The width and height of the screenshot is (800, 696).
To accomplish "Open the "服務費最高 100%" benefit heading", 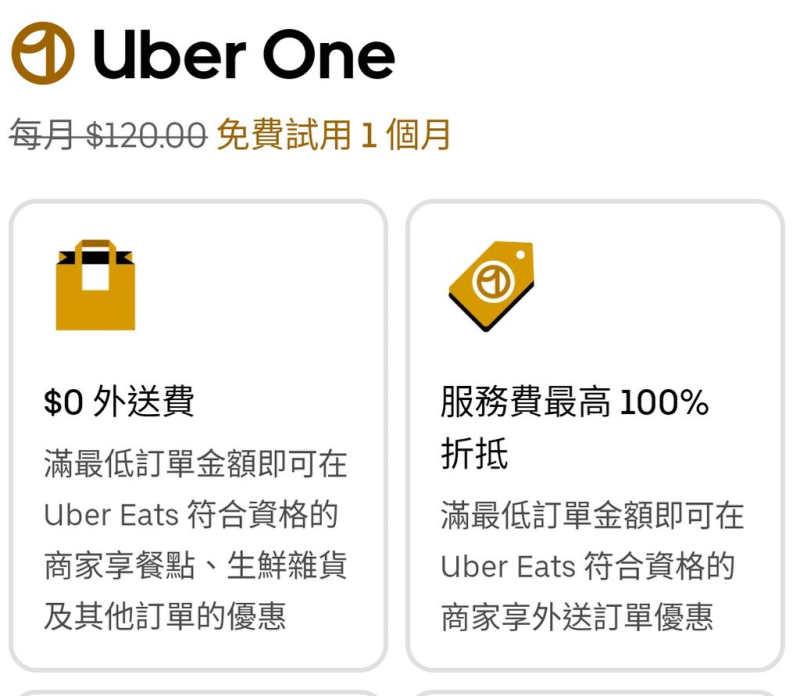I will [574, 402].
